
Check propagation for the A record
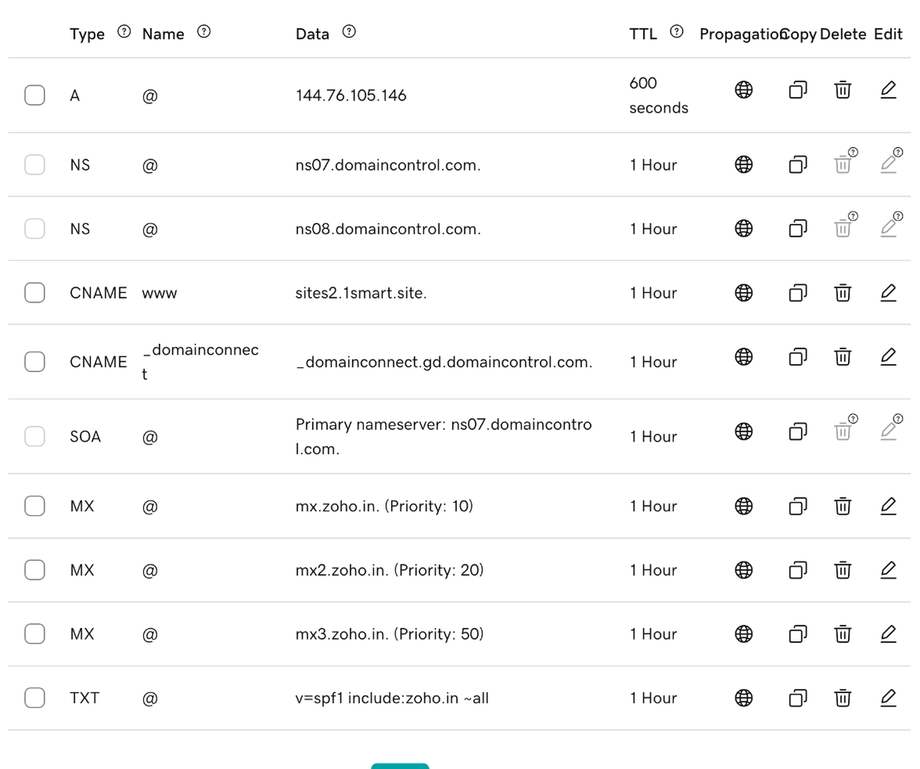coord(743,90)
